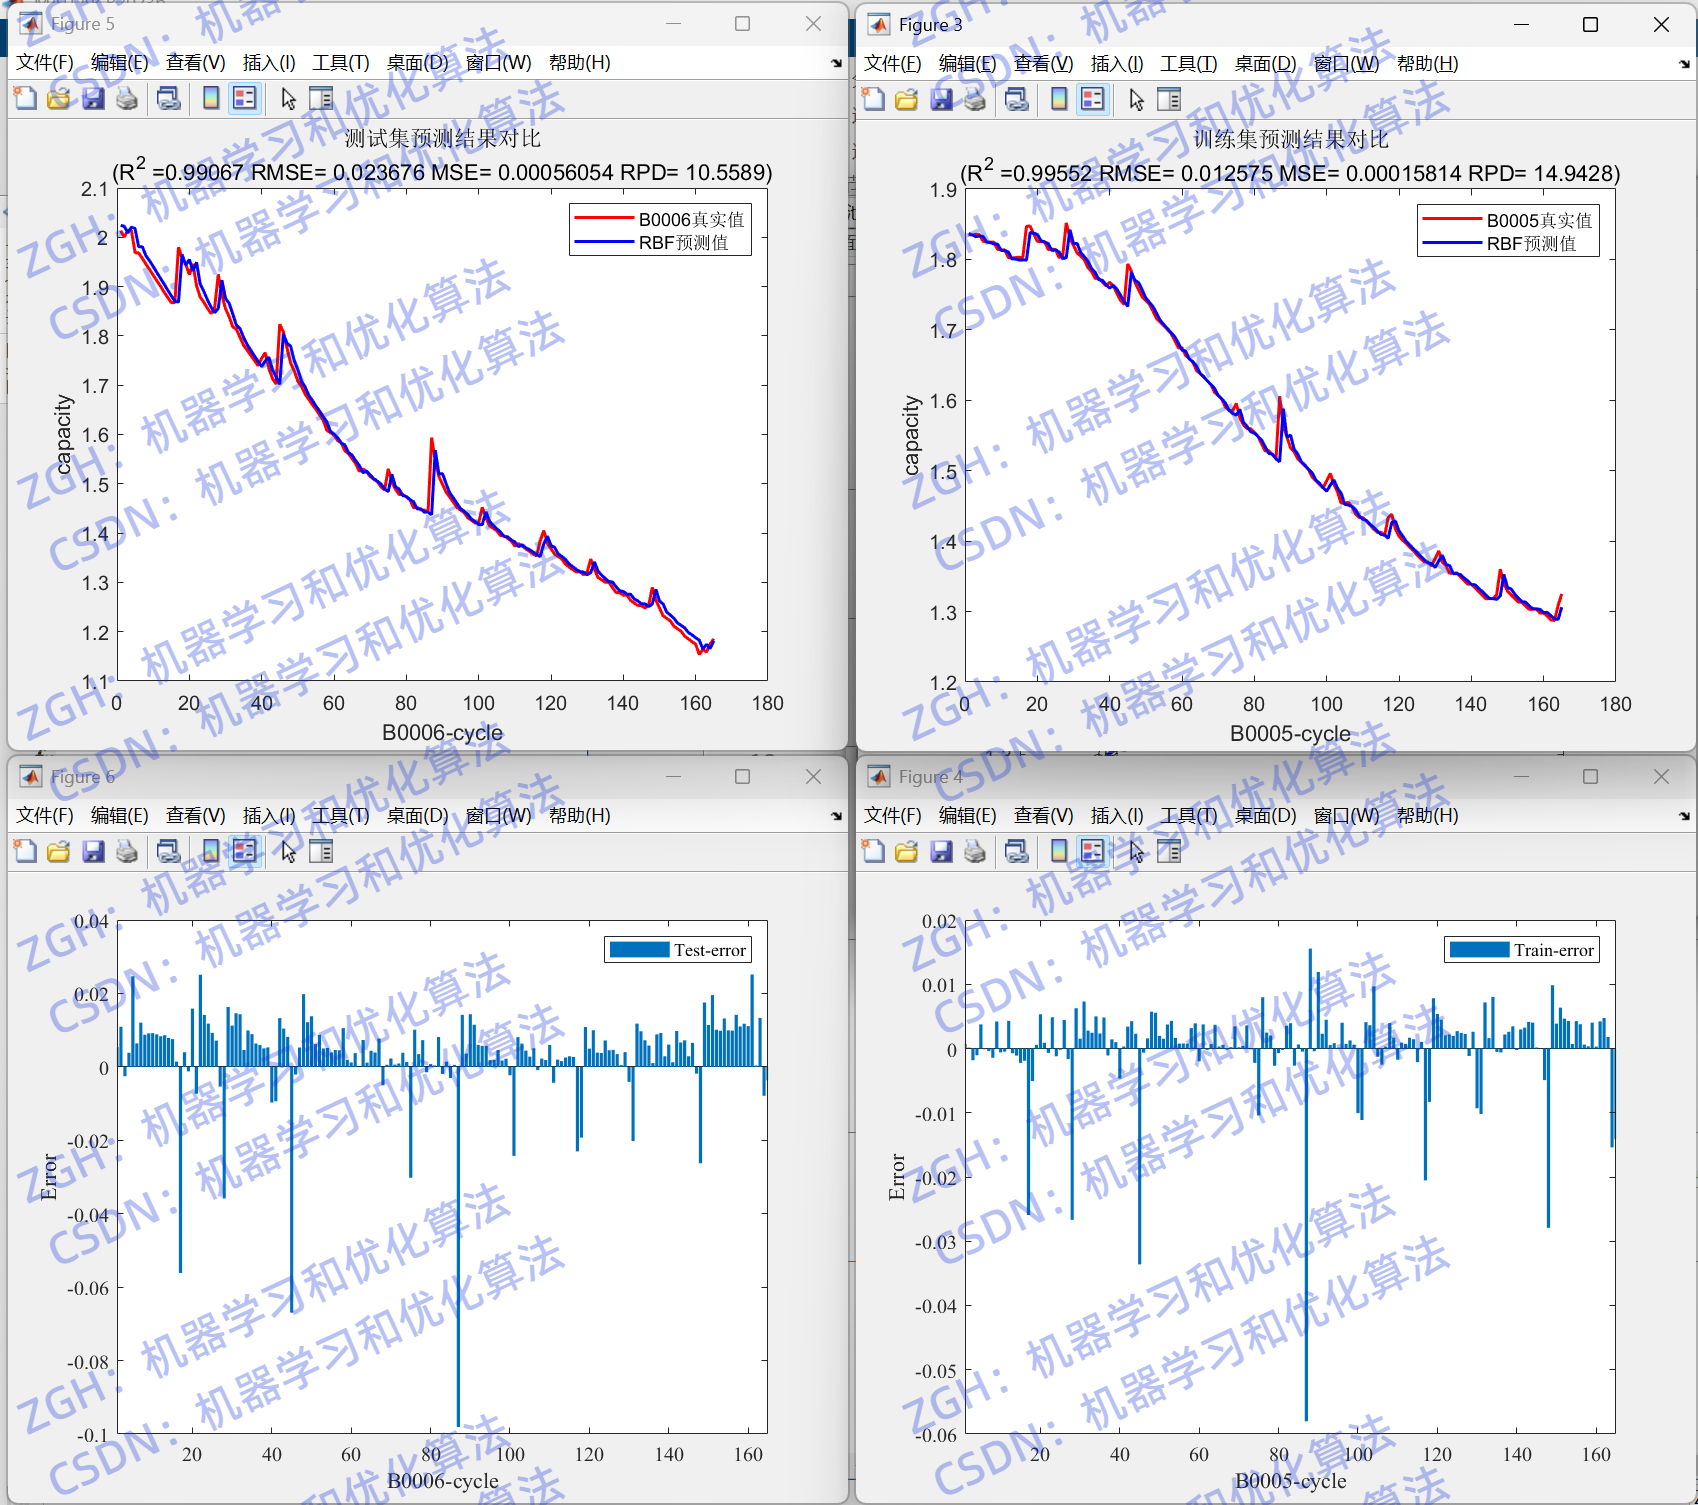This screenshot has width=1698, height=1505.
Task: Expand dock arrow in Figure 5 menu bar
Action: pyautogui.click(x=836, y=63)
